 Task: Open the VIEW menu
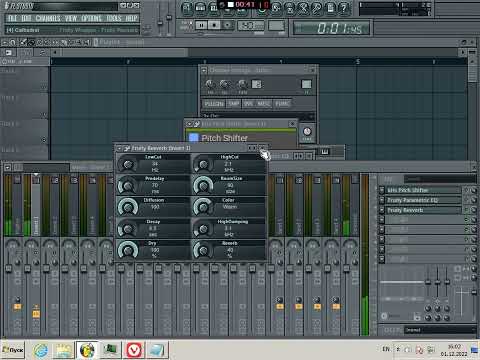click(71, 18)
